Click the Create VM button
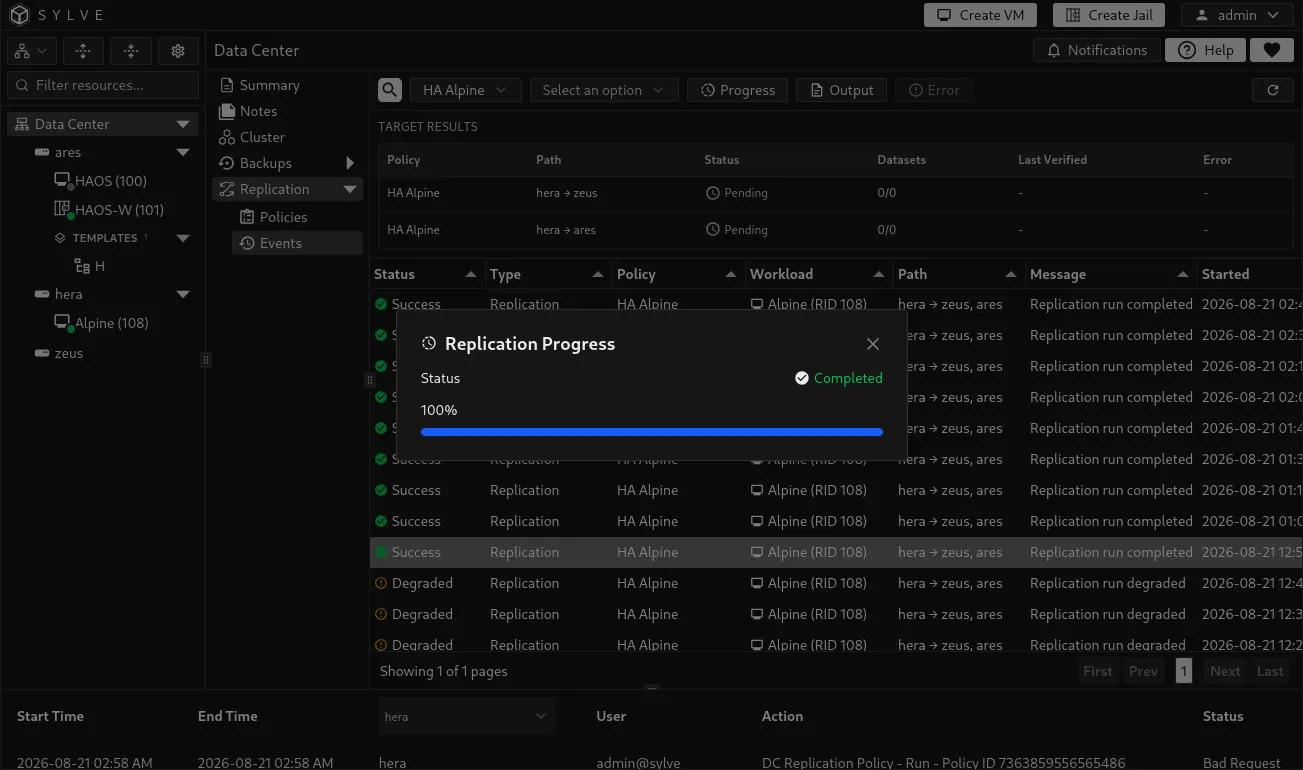Screen dimensions: 1303x770 coord(980,15)
